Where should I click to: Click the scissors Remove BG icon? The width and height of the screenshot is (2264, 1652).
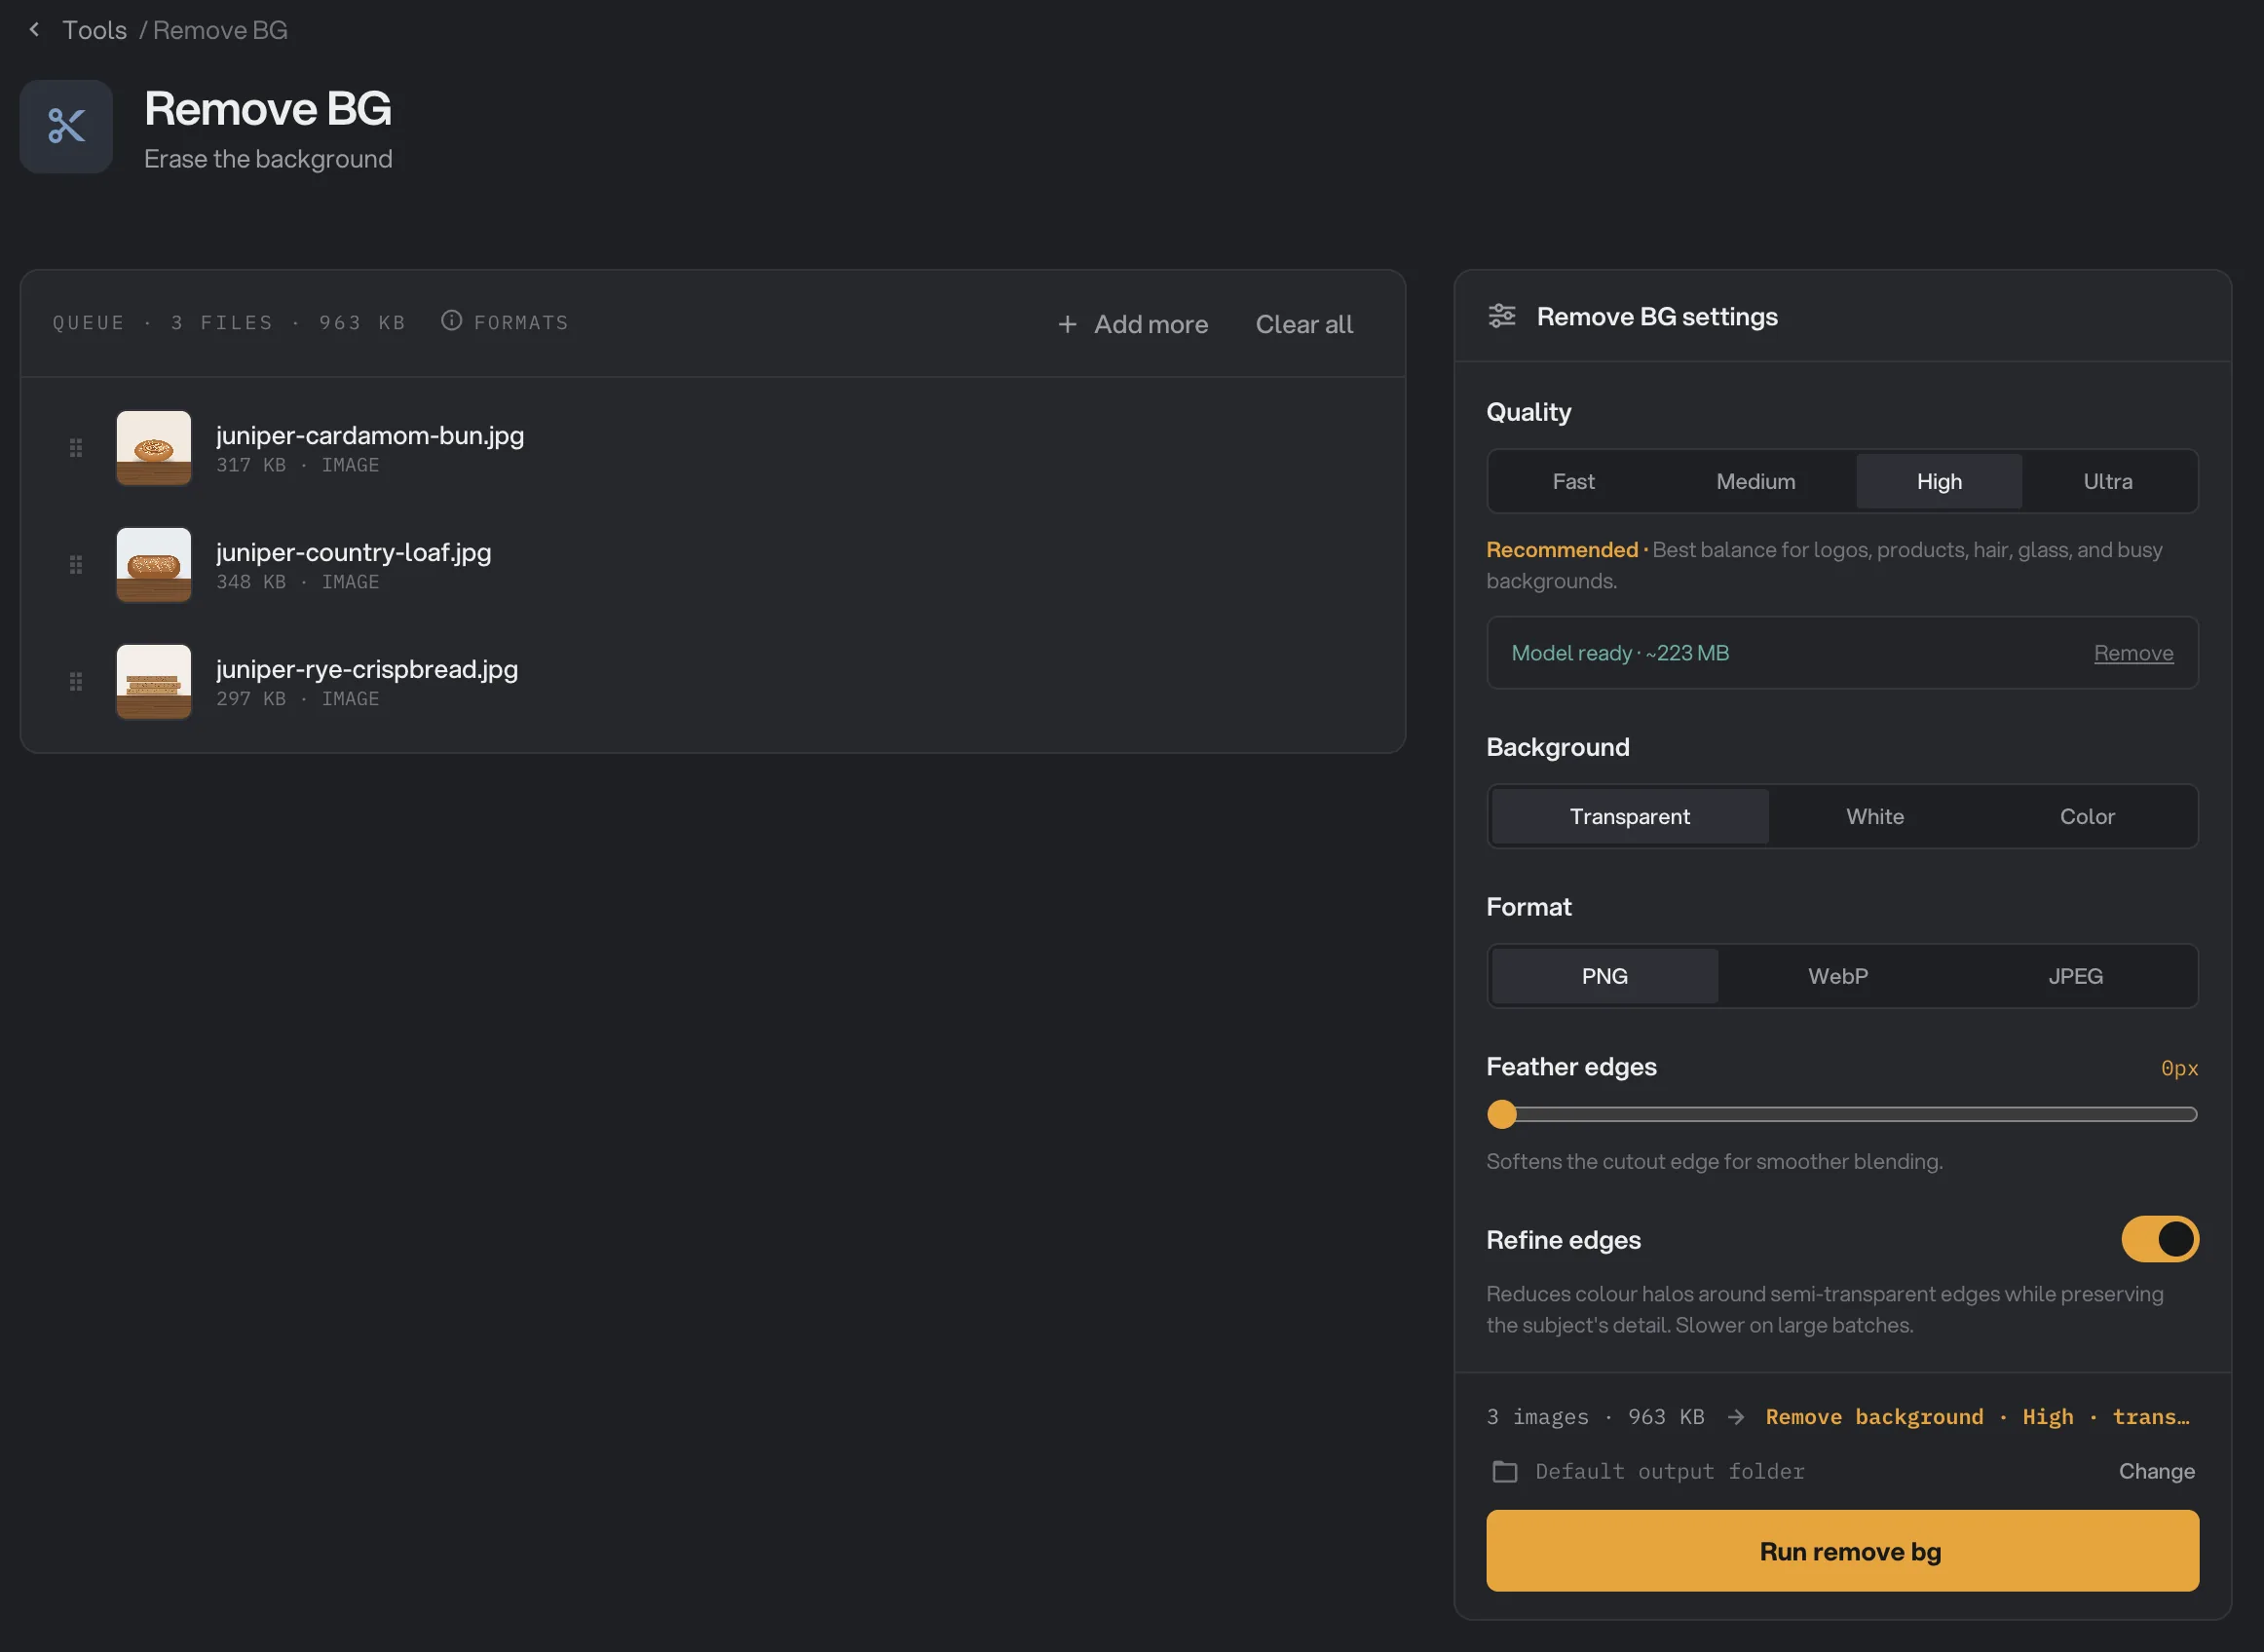tap(66, 127)
